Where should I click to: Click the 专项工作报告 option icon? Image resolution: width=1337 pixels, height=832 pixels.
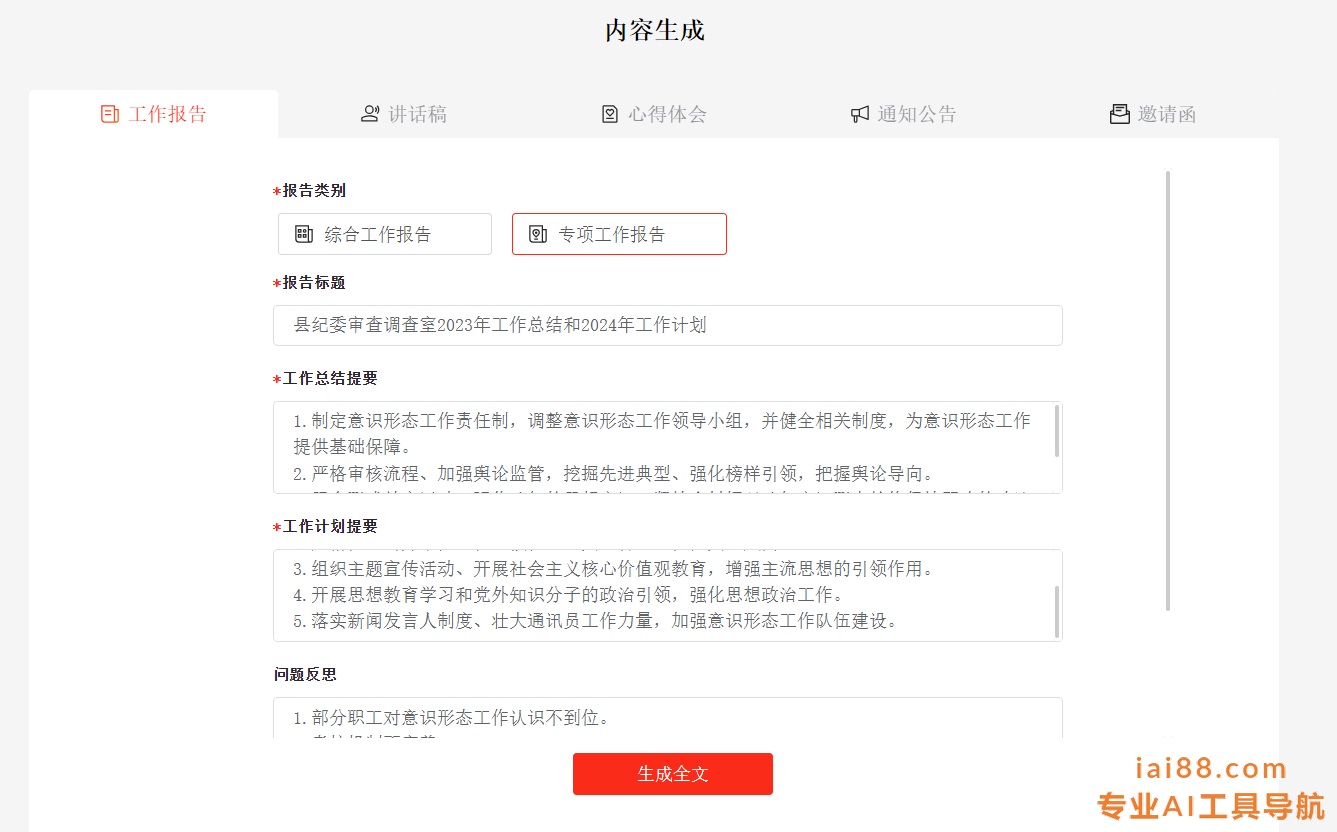[x=538, y=234]
